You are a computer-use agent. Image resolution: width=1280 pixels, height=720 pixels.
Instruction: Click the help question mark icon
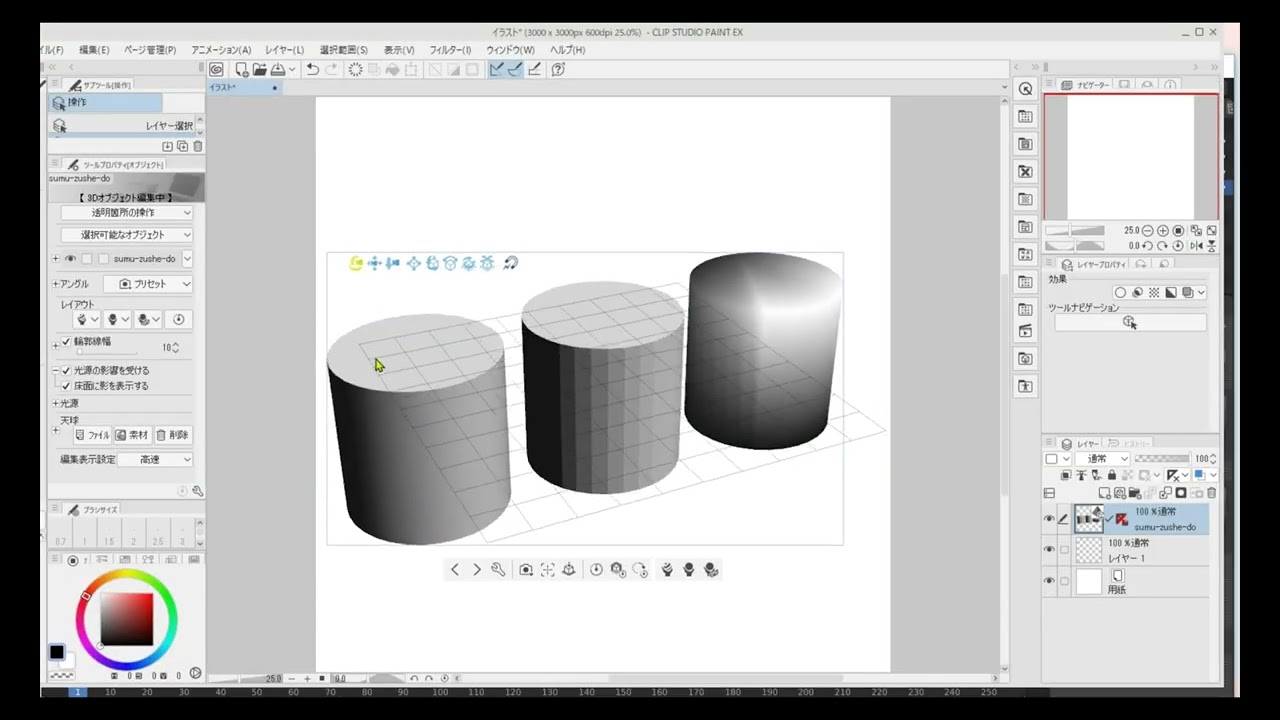pos(558,69)
